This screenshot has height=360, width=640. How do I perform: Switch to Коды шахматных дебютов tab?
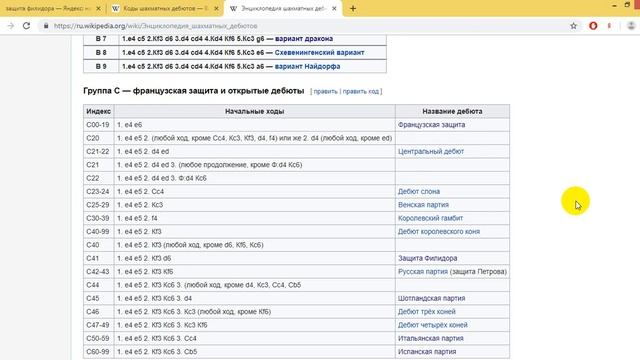point(166,8)
